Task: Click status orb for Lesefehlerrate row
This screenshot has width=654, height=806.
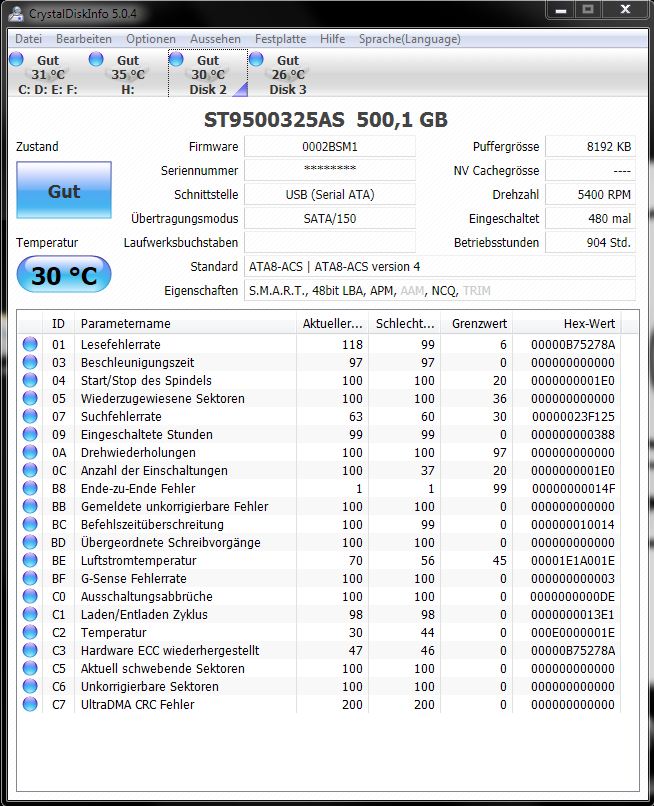Action: (x=30, y=344)
